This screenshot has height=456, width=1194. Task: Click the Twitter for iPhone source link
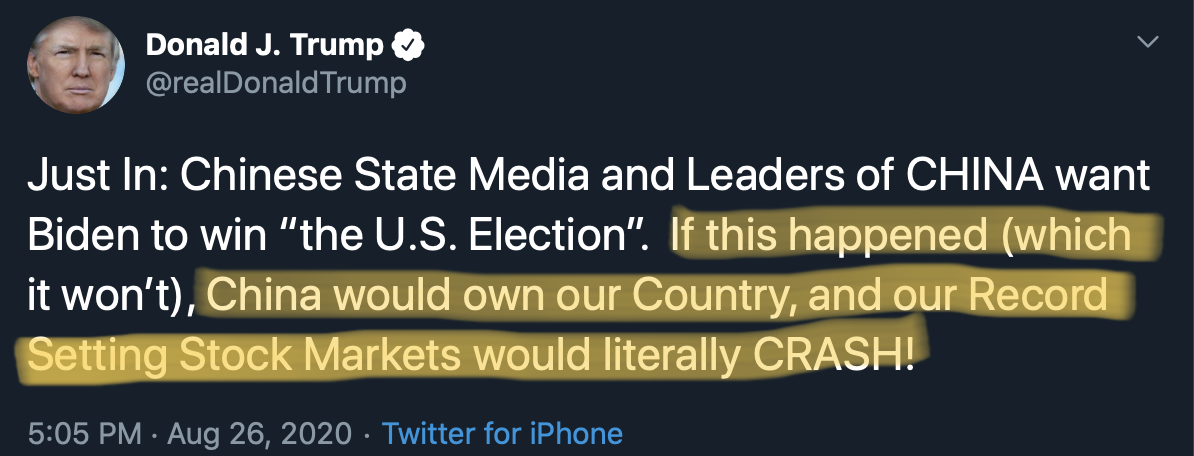coord(502,434)
